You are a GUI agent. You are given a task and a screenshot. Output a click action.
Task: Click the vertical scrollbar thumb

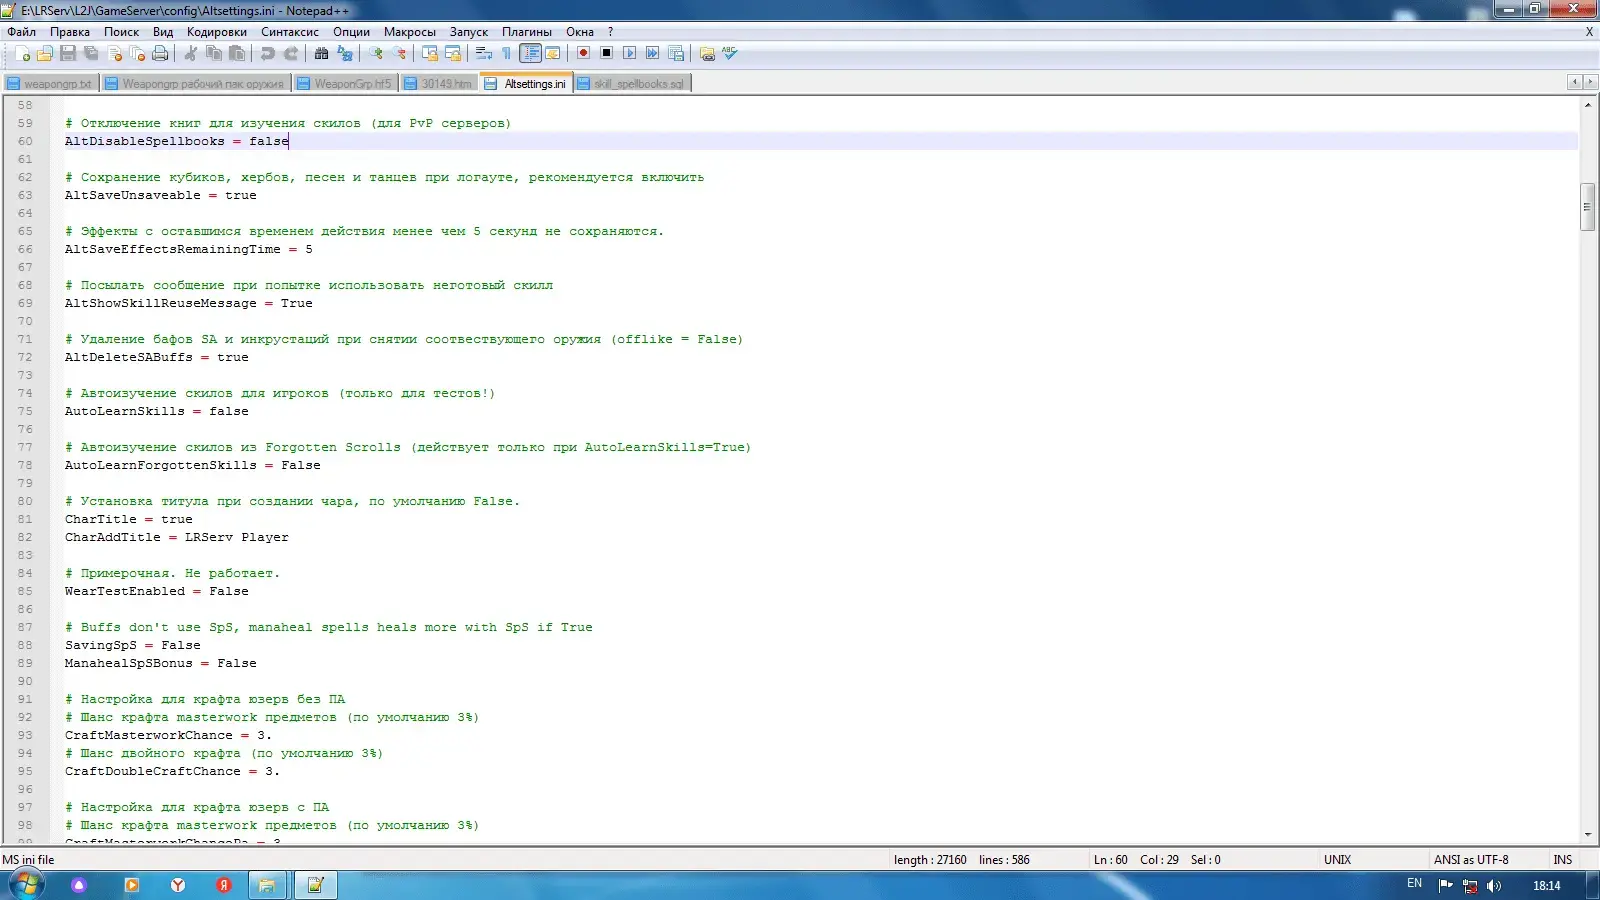(x=1588, y=207)
